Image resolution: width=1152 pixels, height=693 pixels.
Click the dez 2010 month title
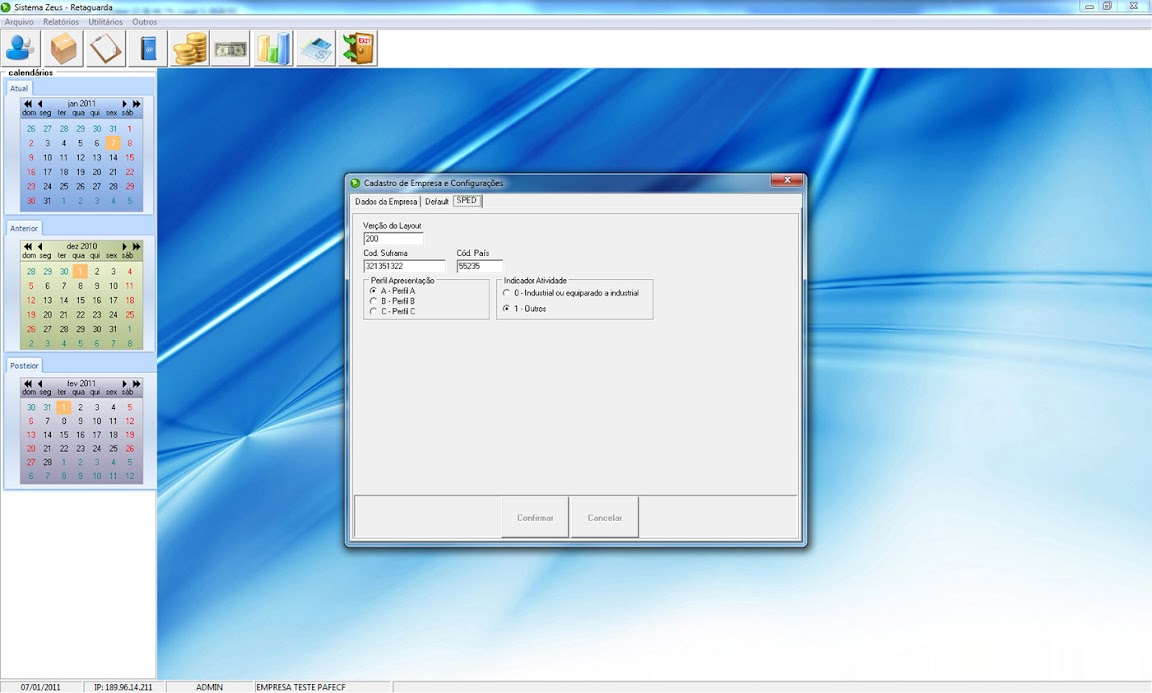(x=82, y=246)
